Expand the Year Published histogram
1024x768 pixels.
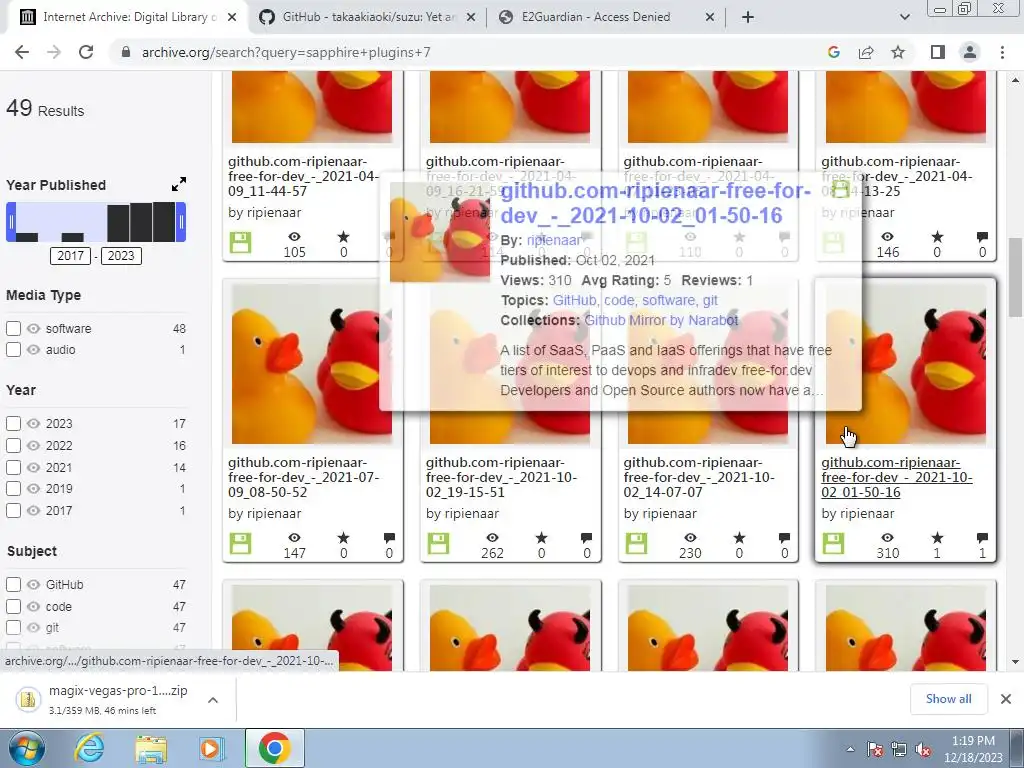[x=179, y=184]
